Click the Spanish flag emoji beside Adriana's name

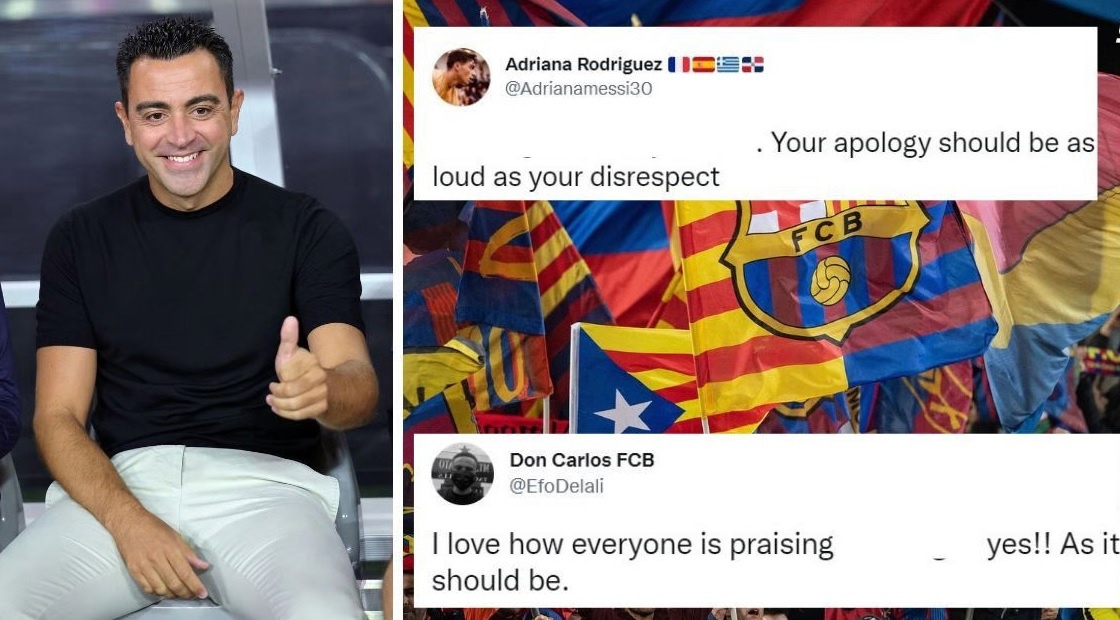pyautogui.click(x=703, y=65)
